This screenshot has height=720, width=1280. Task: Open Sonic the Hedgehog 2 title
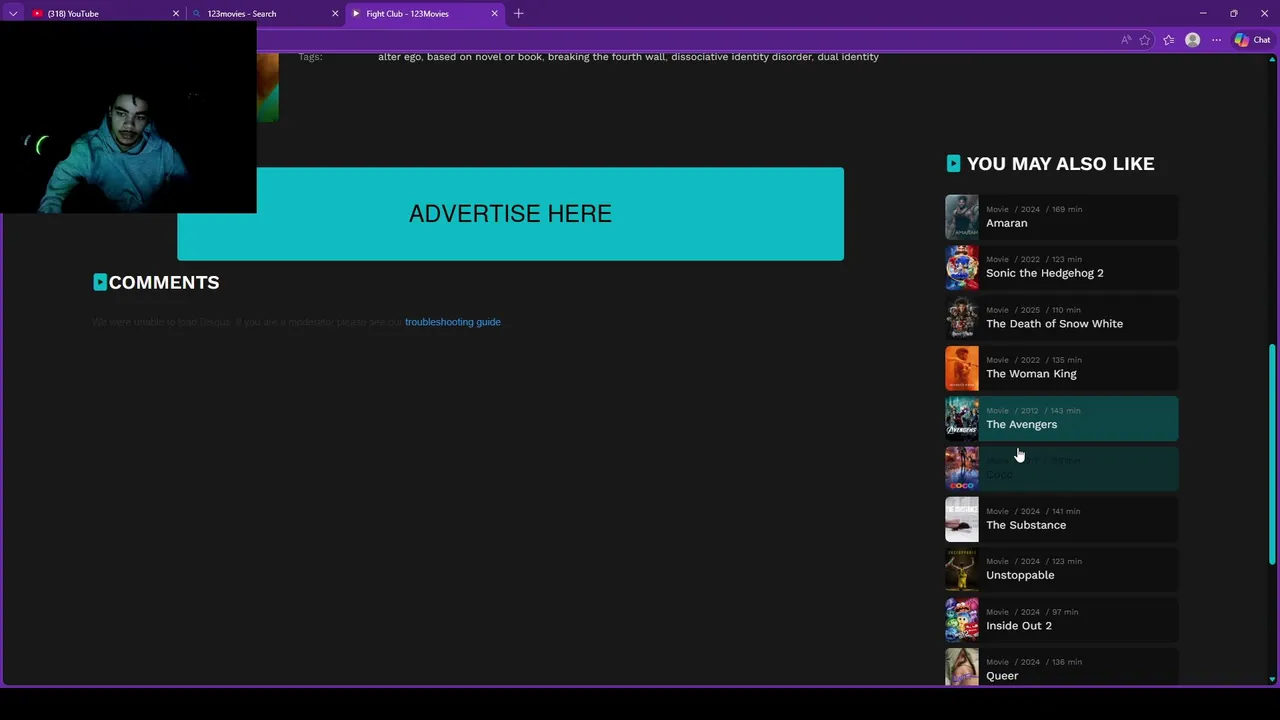1044,273
